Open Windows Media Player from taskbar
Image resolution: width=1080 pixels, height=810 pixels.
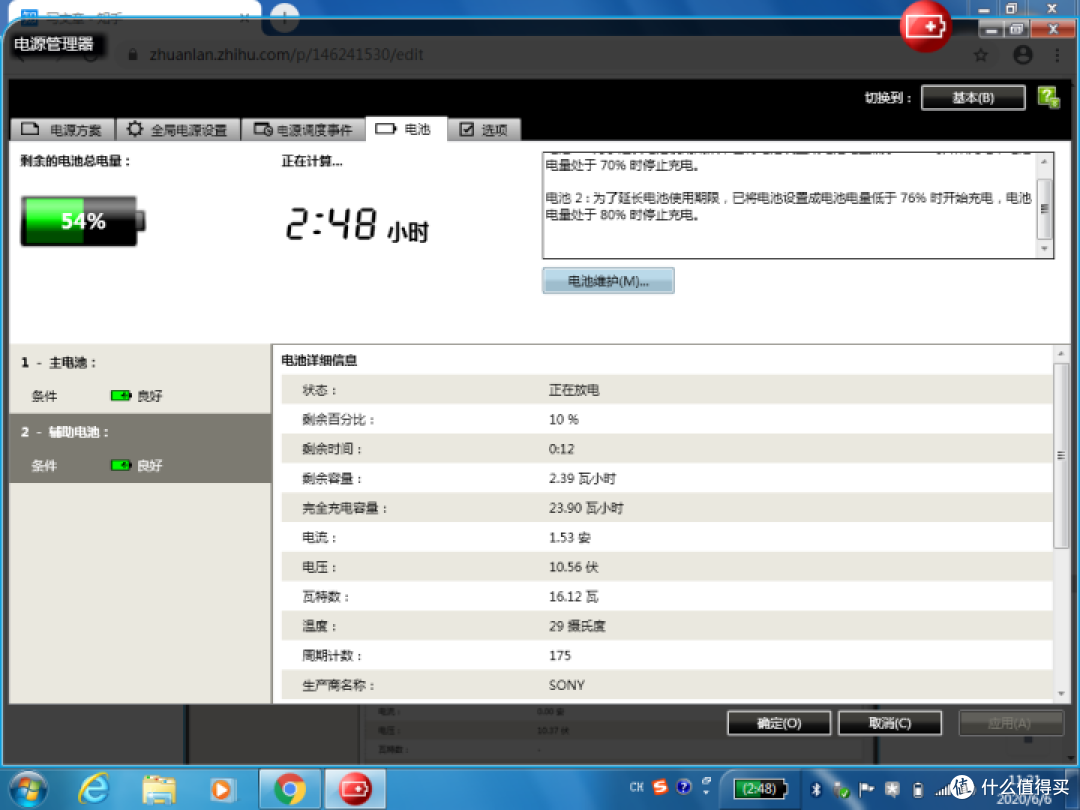pyautogui.click(x=221, y=789)
